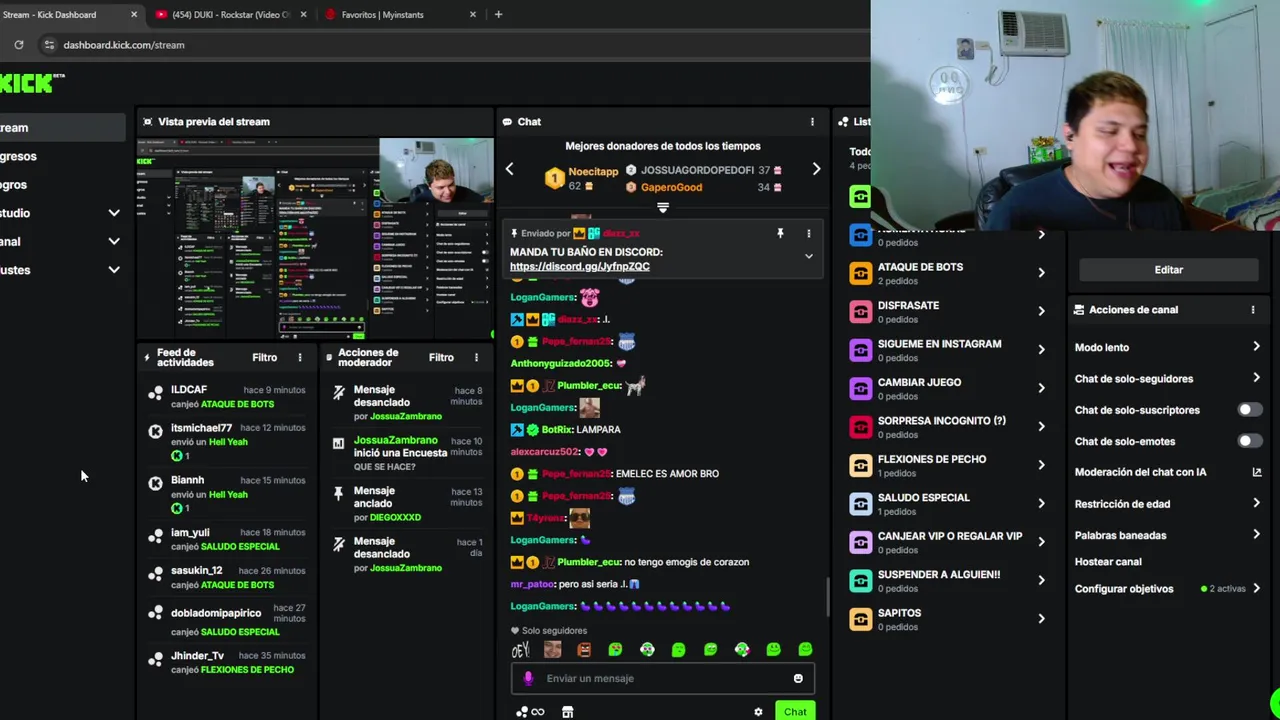Open Modo lento options arrow
Screen dimensions: 1280x720
pos(1256,347)
